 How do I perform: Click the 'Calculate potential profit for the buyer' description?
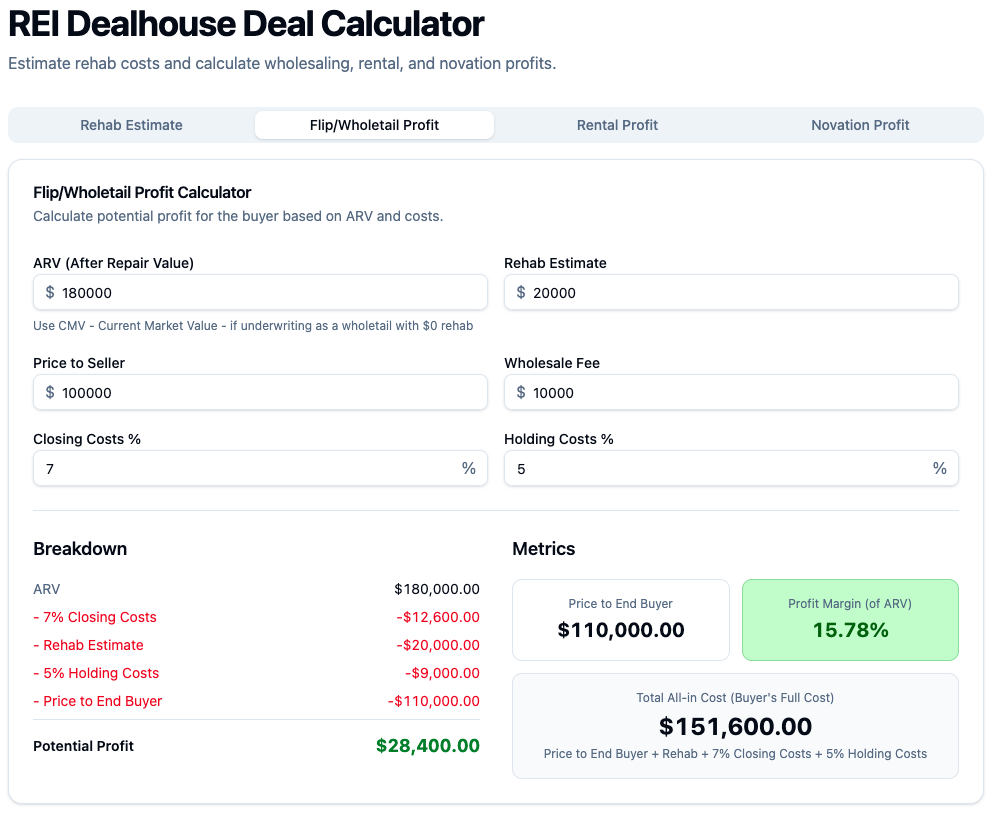tap(238, 216)
